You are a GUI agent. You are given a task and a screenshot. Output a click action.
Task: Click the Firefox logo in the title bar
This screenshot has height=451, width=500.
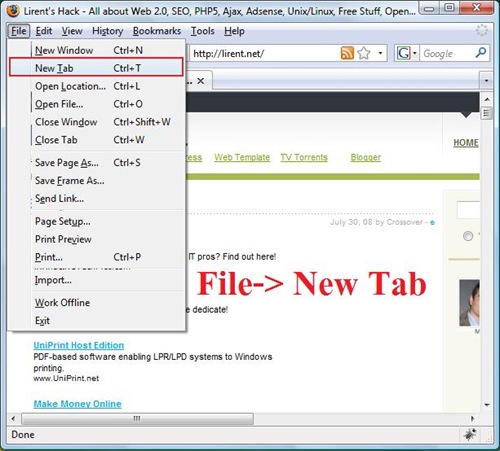(13, 11)
